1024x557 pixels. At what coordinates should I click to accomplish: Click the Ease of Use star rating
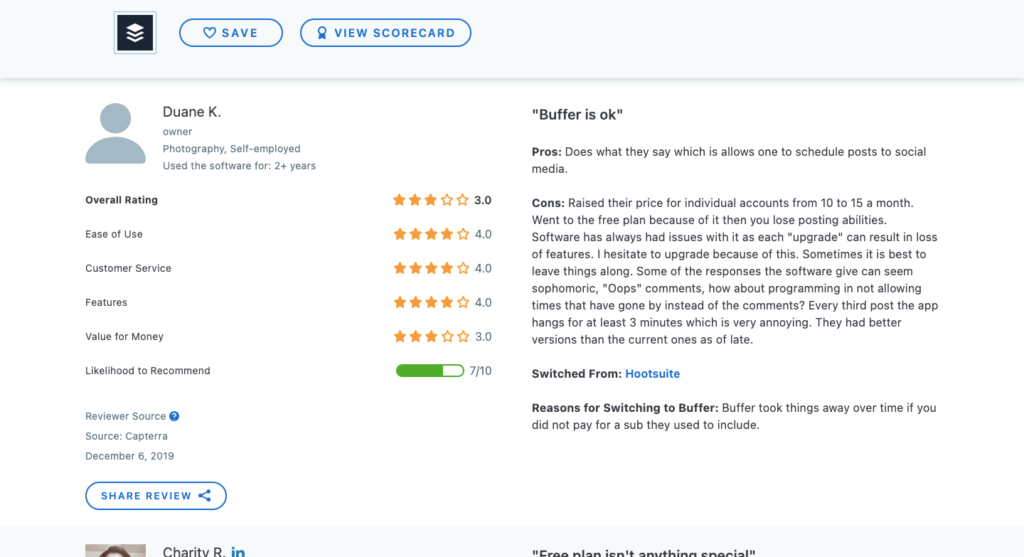pyautogui.click(x=431, y=234)
